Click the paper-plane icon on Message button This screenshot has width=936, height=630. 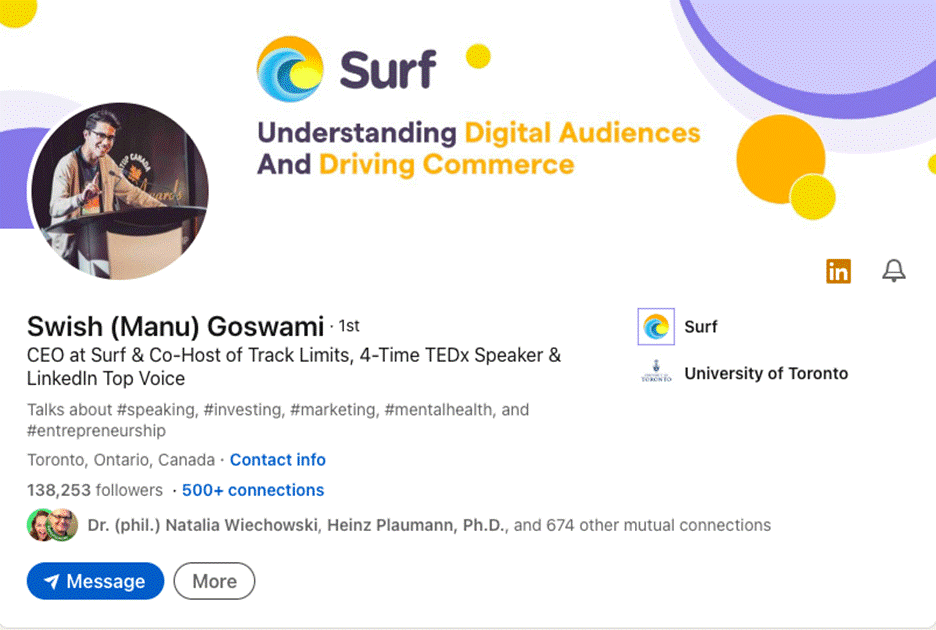coord(52,581)
